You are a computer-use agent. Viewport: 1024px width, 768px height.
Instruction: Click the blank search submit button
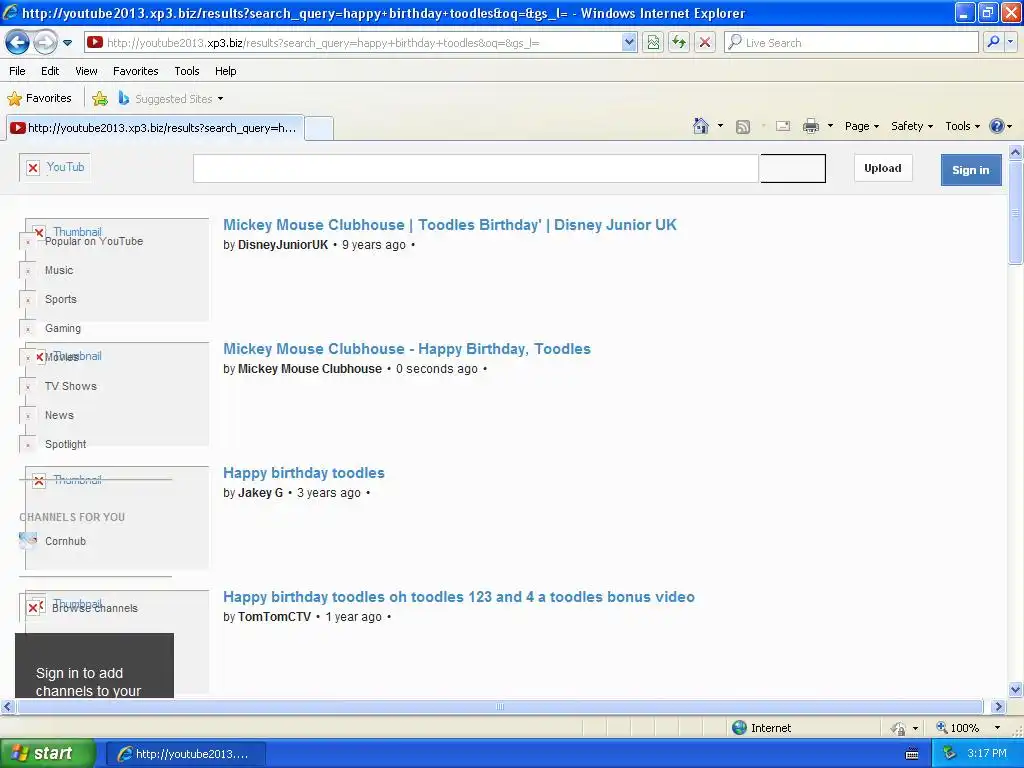pos(793,168)
